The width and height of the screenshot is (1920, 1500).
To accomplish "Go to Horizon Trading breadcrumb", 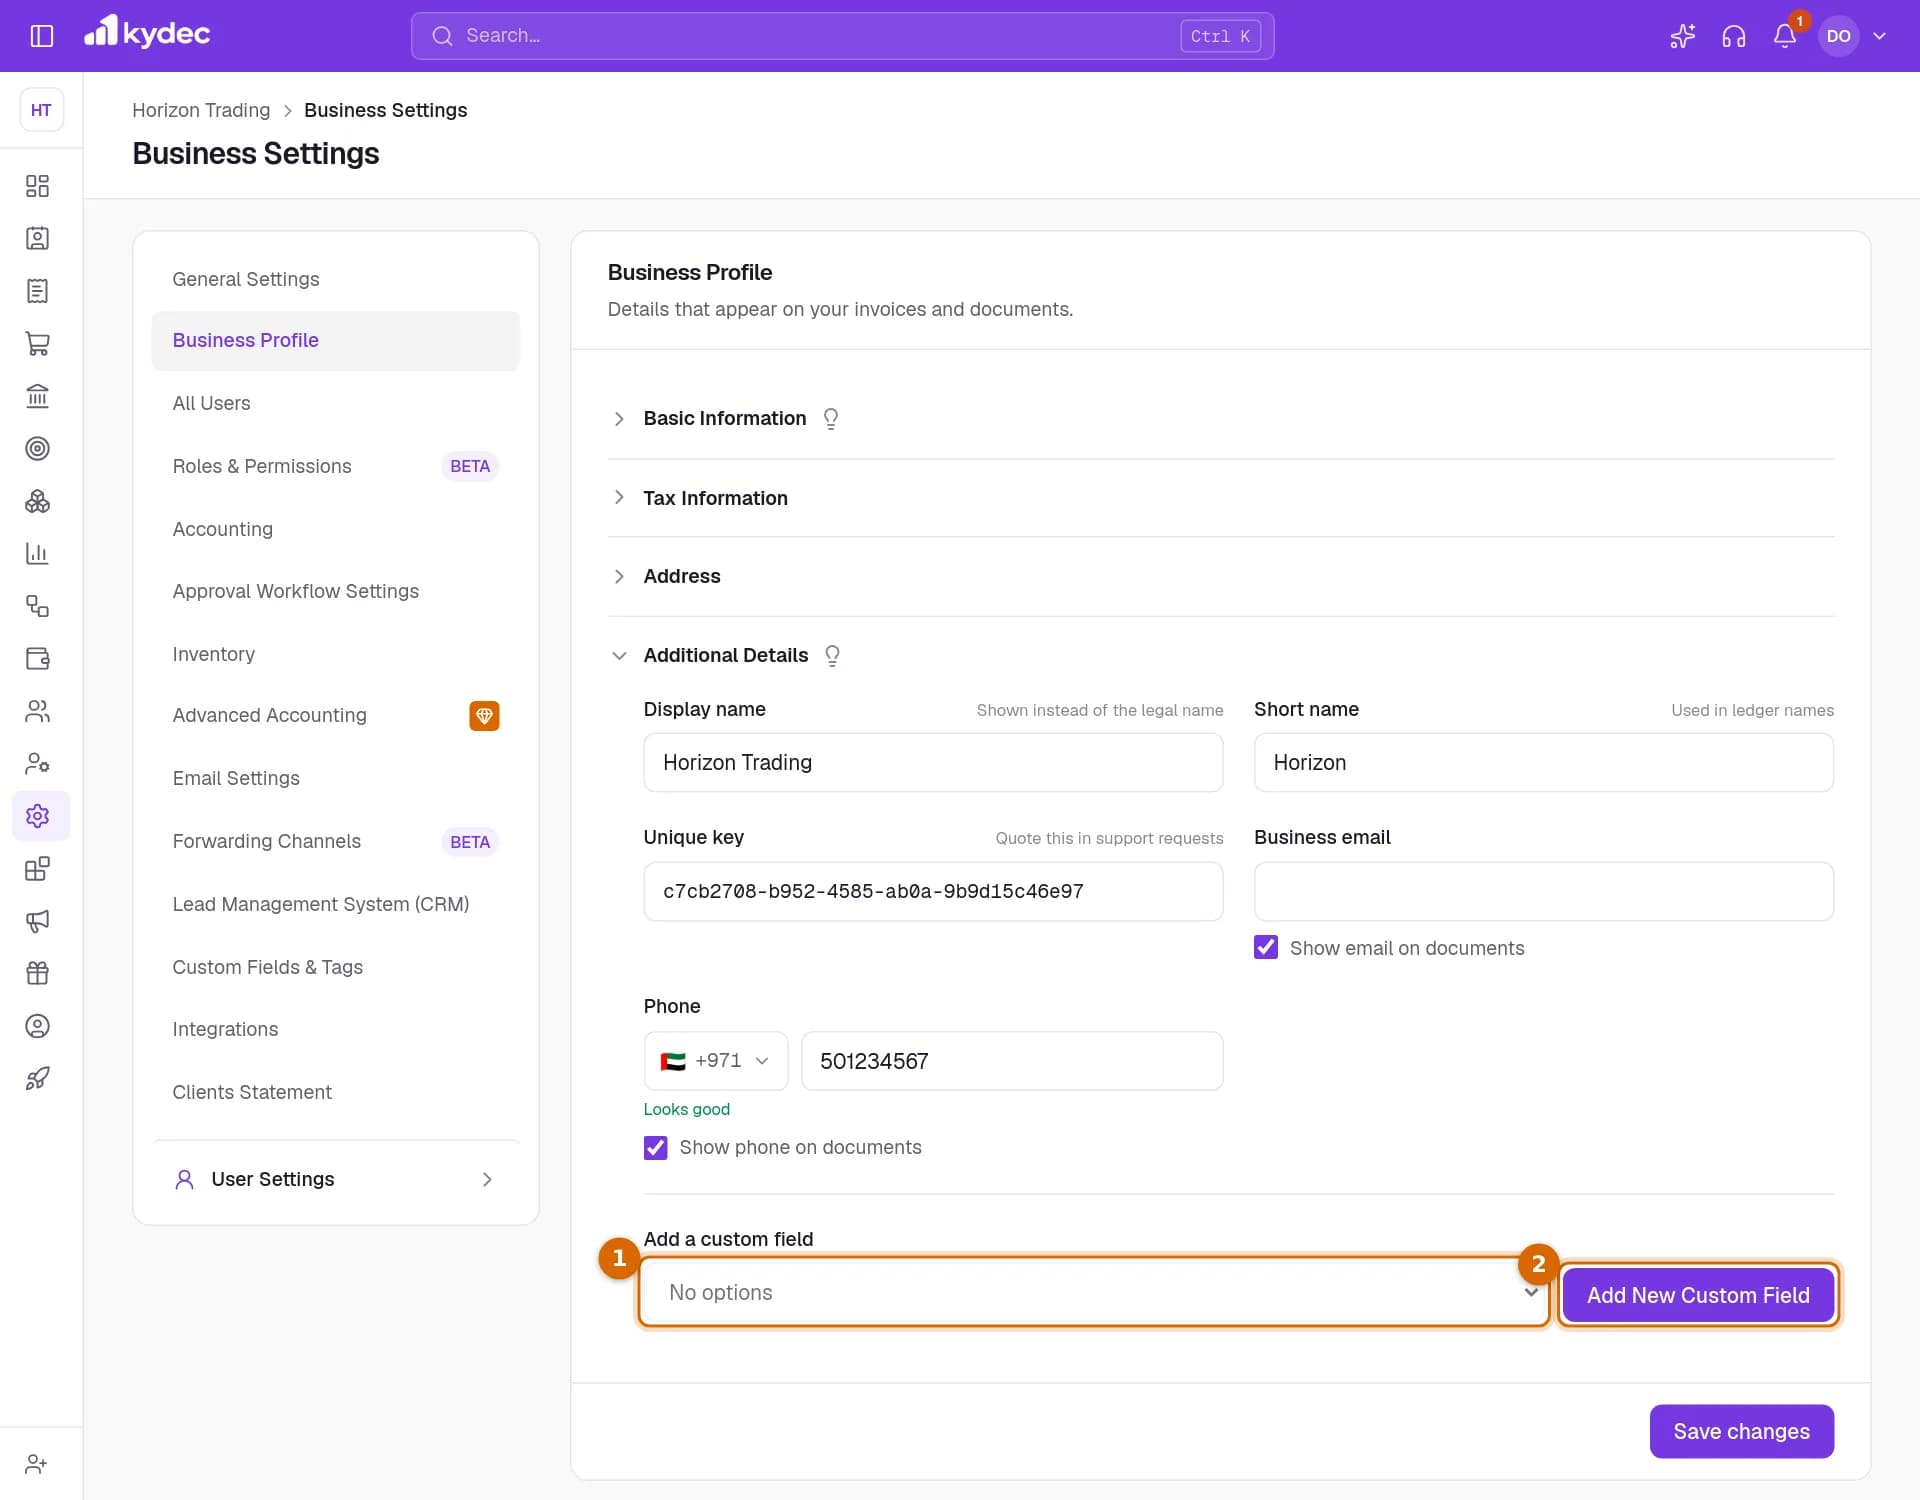I will [201, 110].
